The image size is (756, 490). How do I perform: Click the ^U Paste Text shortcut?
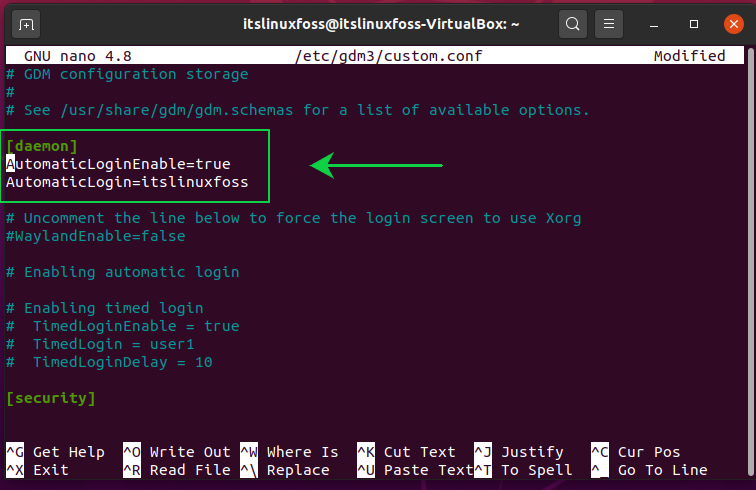415,470
